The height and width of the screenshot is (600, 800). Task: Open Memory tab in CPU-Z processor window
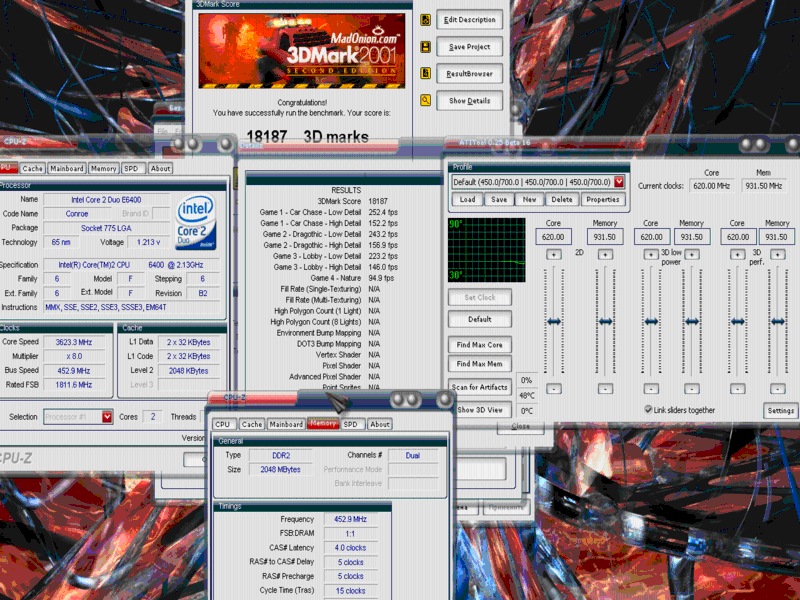[x=104, y=168]
